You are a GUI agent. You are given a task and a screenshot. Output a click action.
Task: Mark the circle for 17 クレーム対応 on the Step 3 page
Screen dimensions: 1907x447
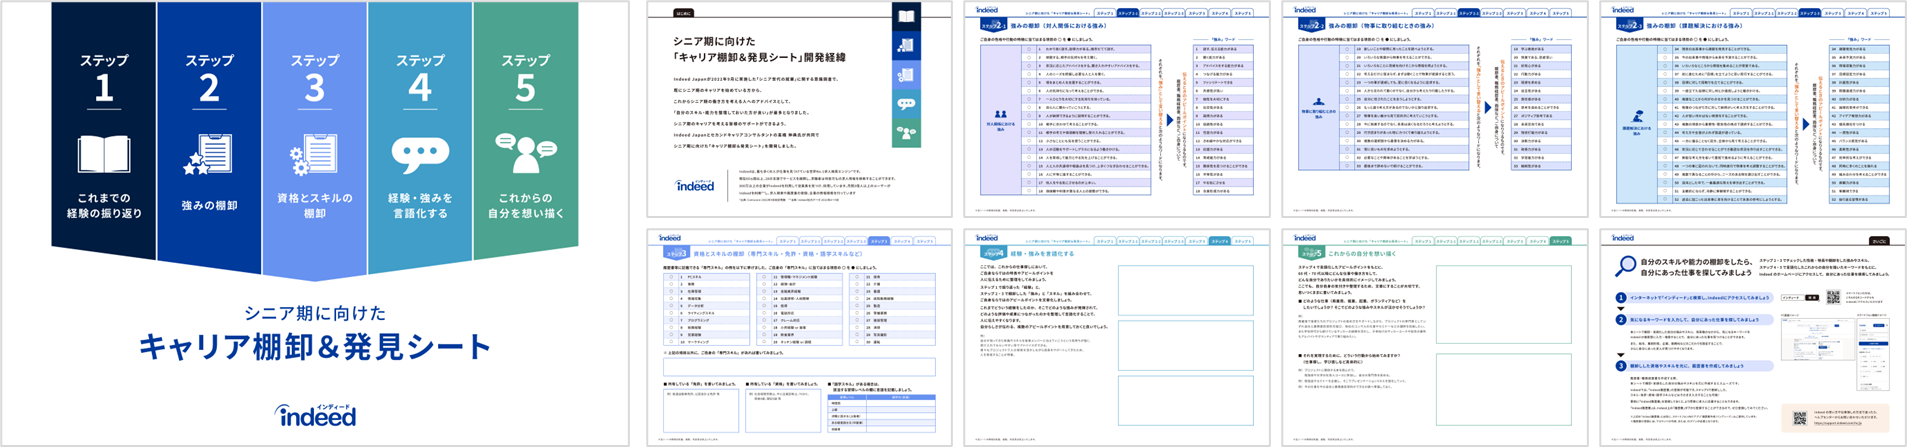(763, 320)
